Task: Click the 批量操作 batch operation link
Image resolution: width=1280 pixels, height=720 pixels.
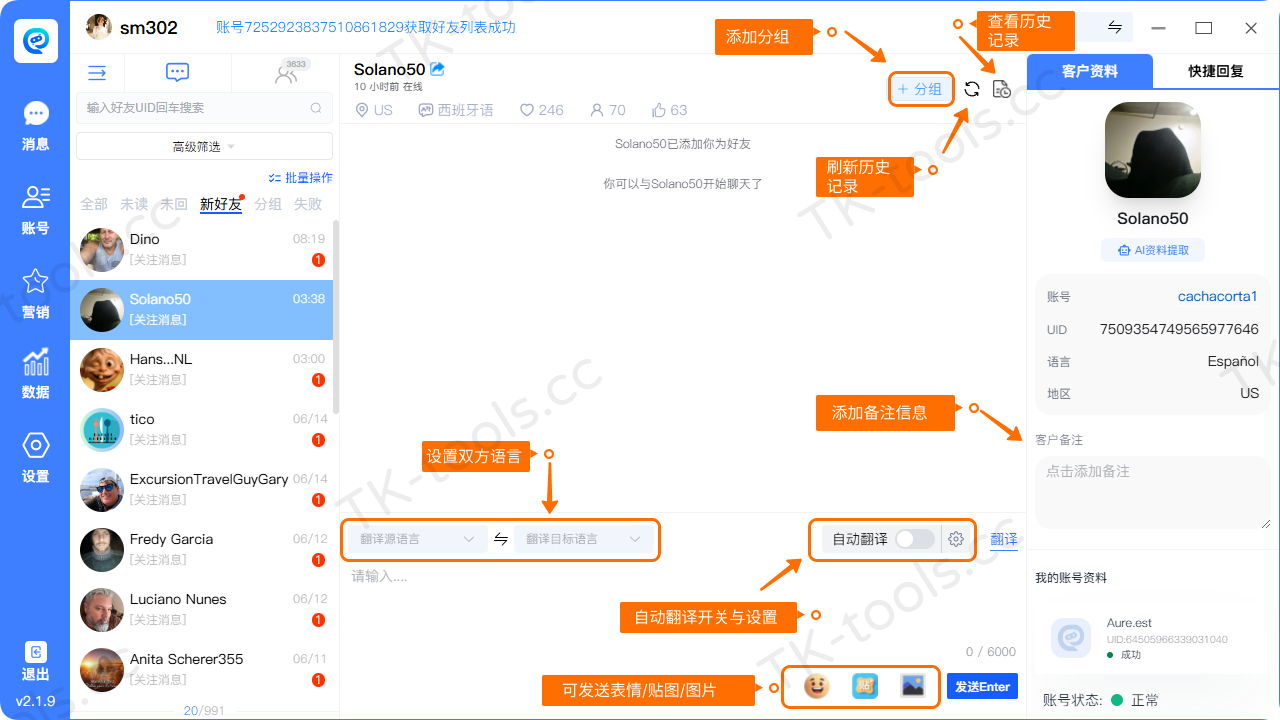Action: coord(301,177)
